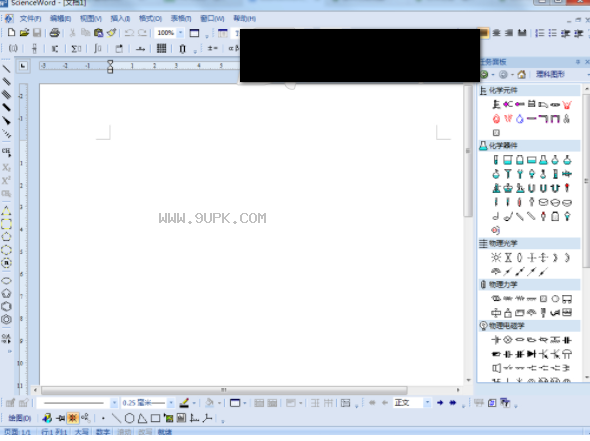Toggle the superscript X² tool
Screen dimensions: 590x441
(6, 181)
